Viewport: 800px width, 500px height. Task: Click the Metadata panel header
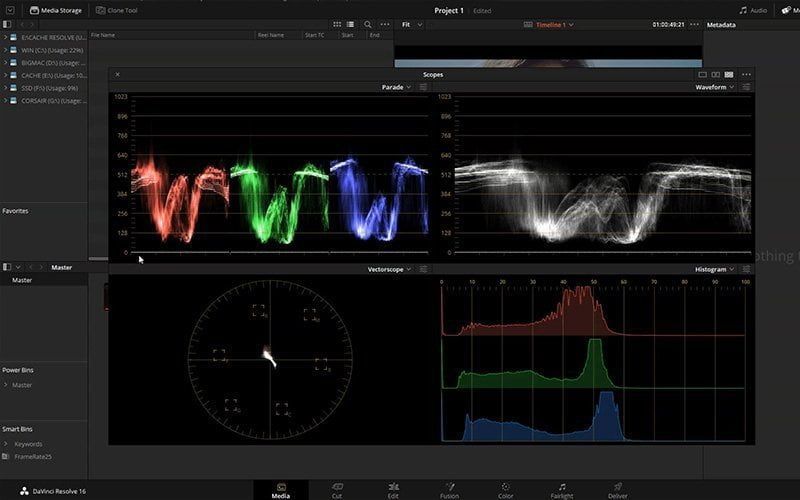tap(721, 24)
